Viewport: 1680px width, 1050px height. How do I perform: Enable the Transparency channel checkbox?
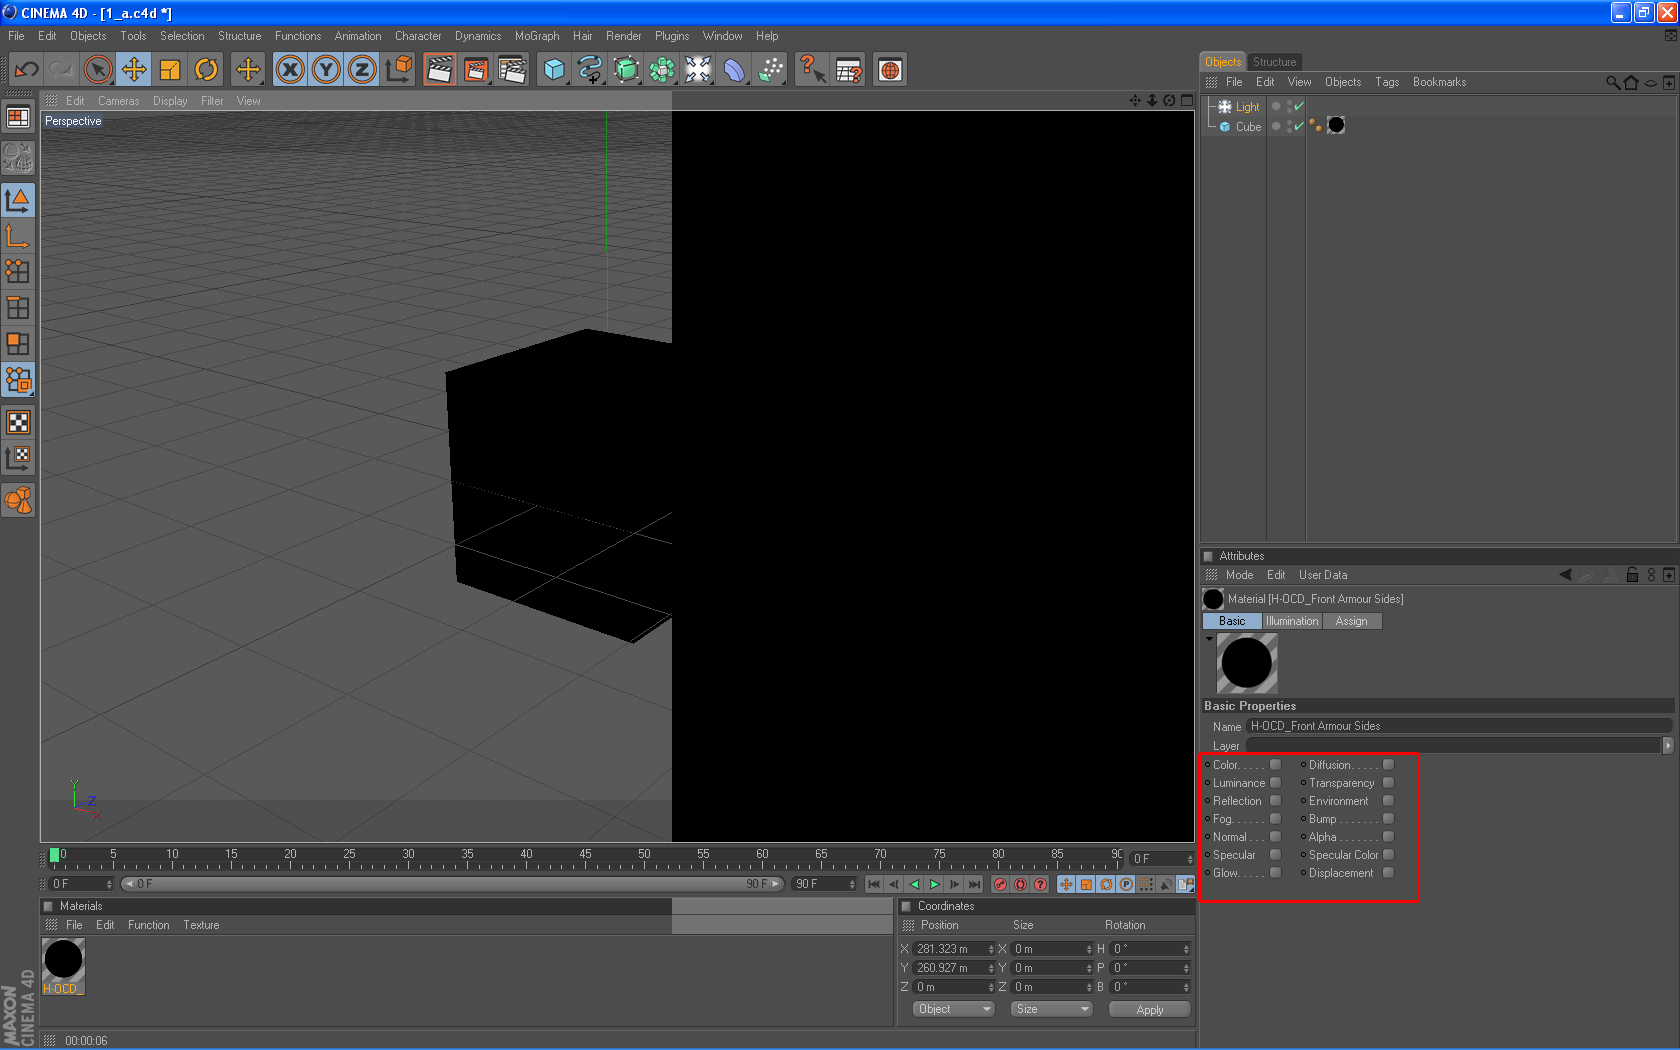point(1388,783)
